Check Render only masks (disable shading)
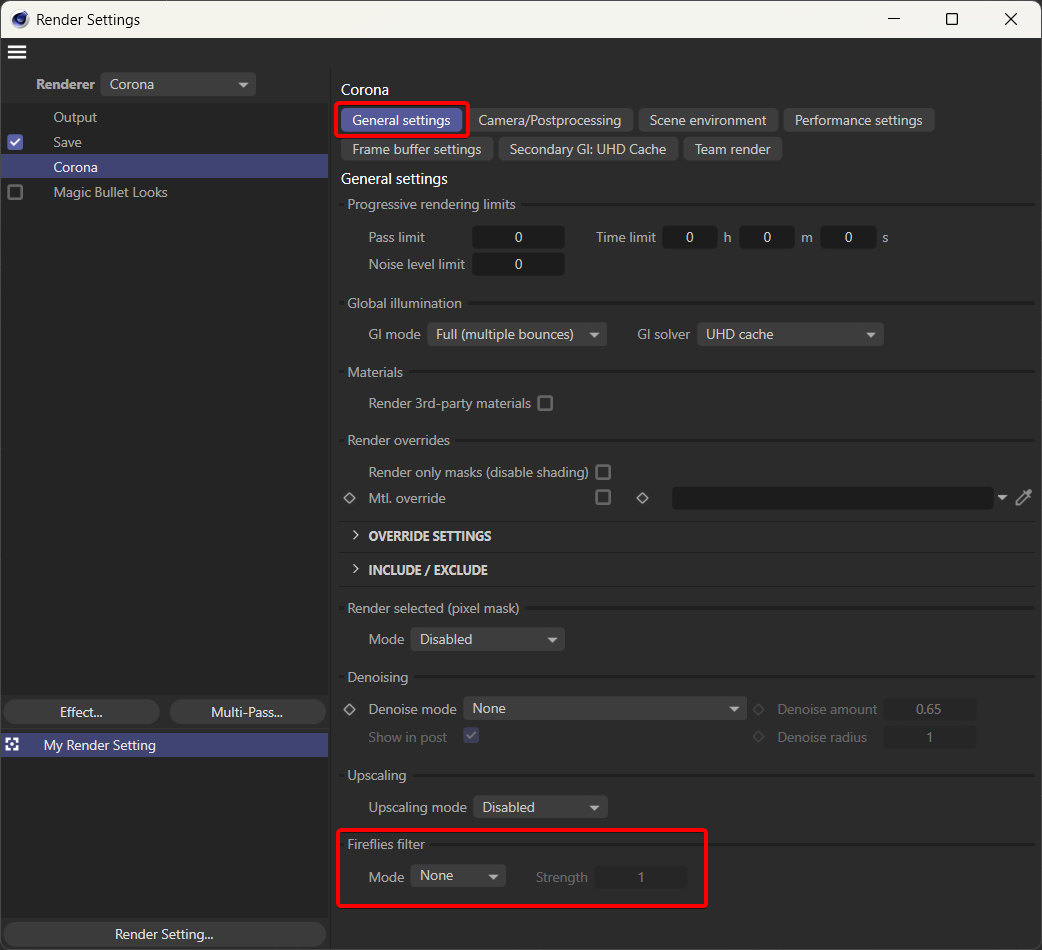 tap(603, 472)
